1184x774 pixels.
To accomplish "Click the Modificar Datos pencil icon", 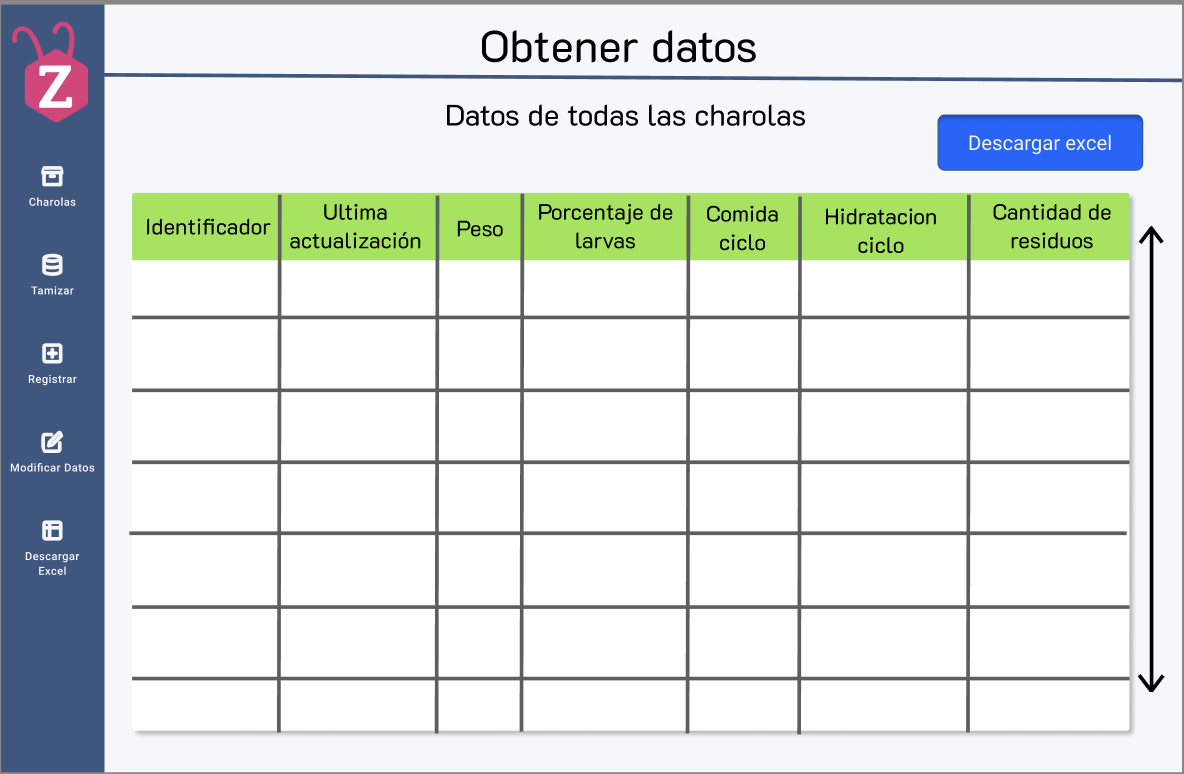I will coord(52,442).
